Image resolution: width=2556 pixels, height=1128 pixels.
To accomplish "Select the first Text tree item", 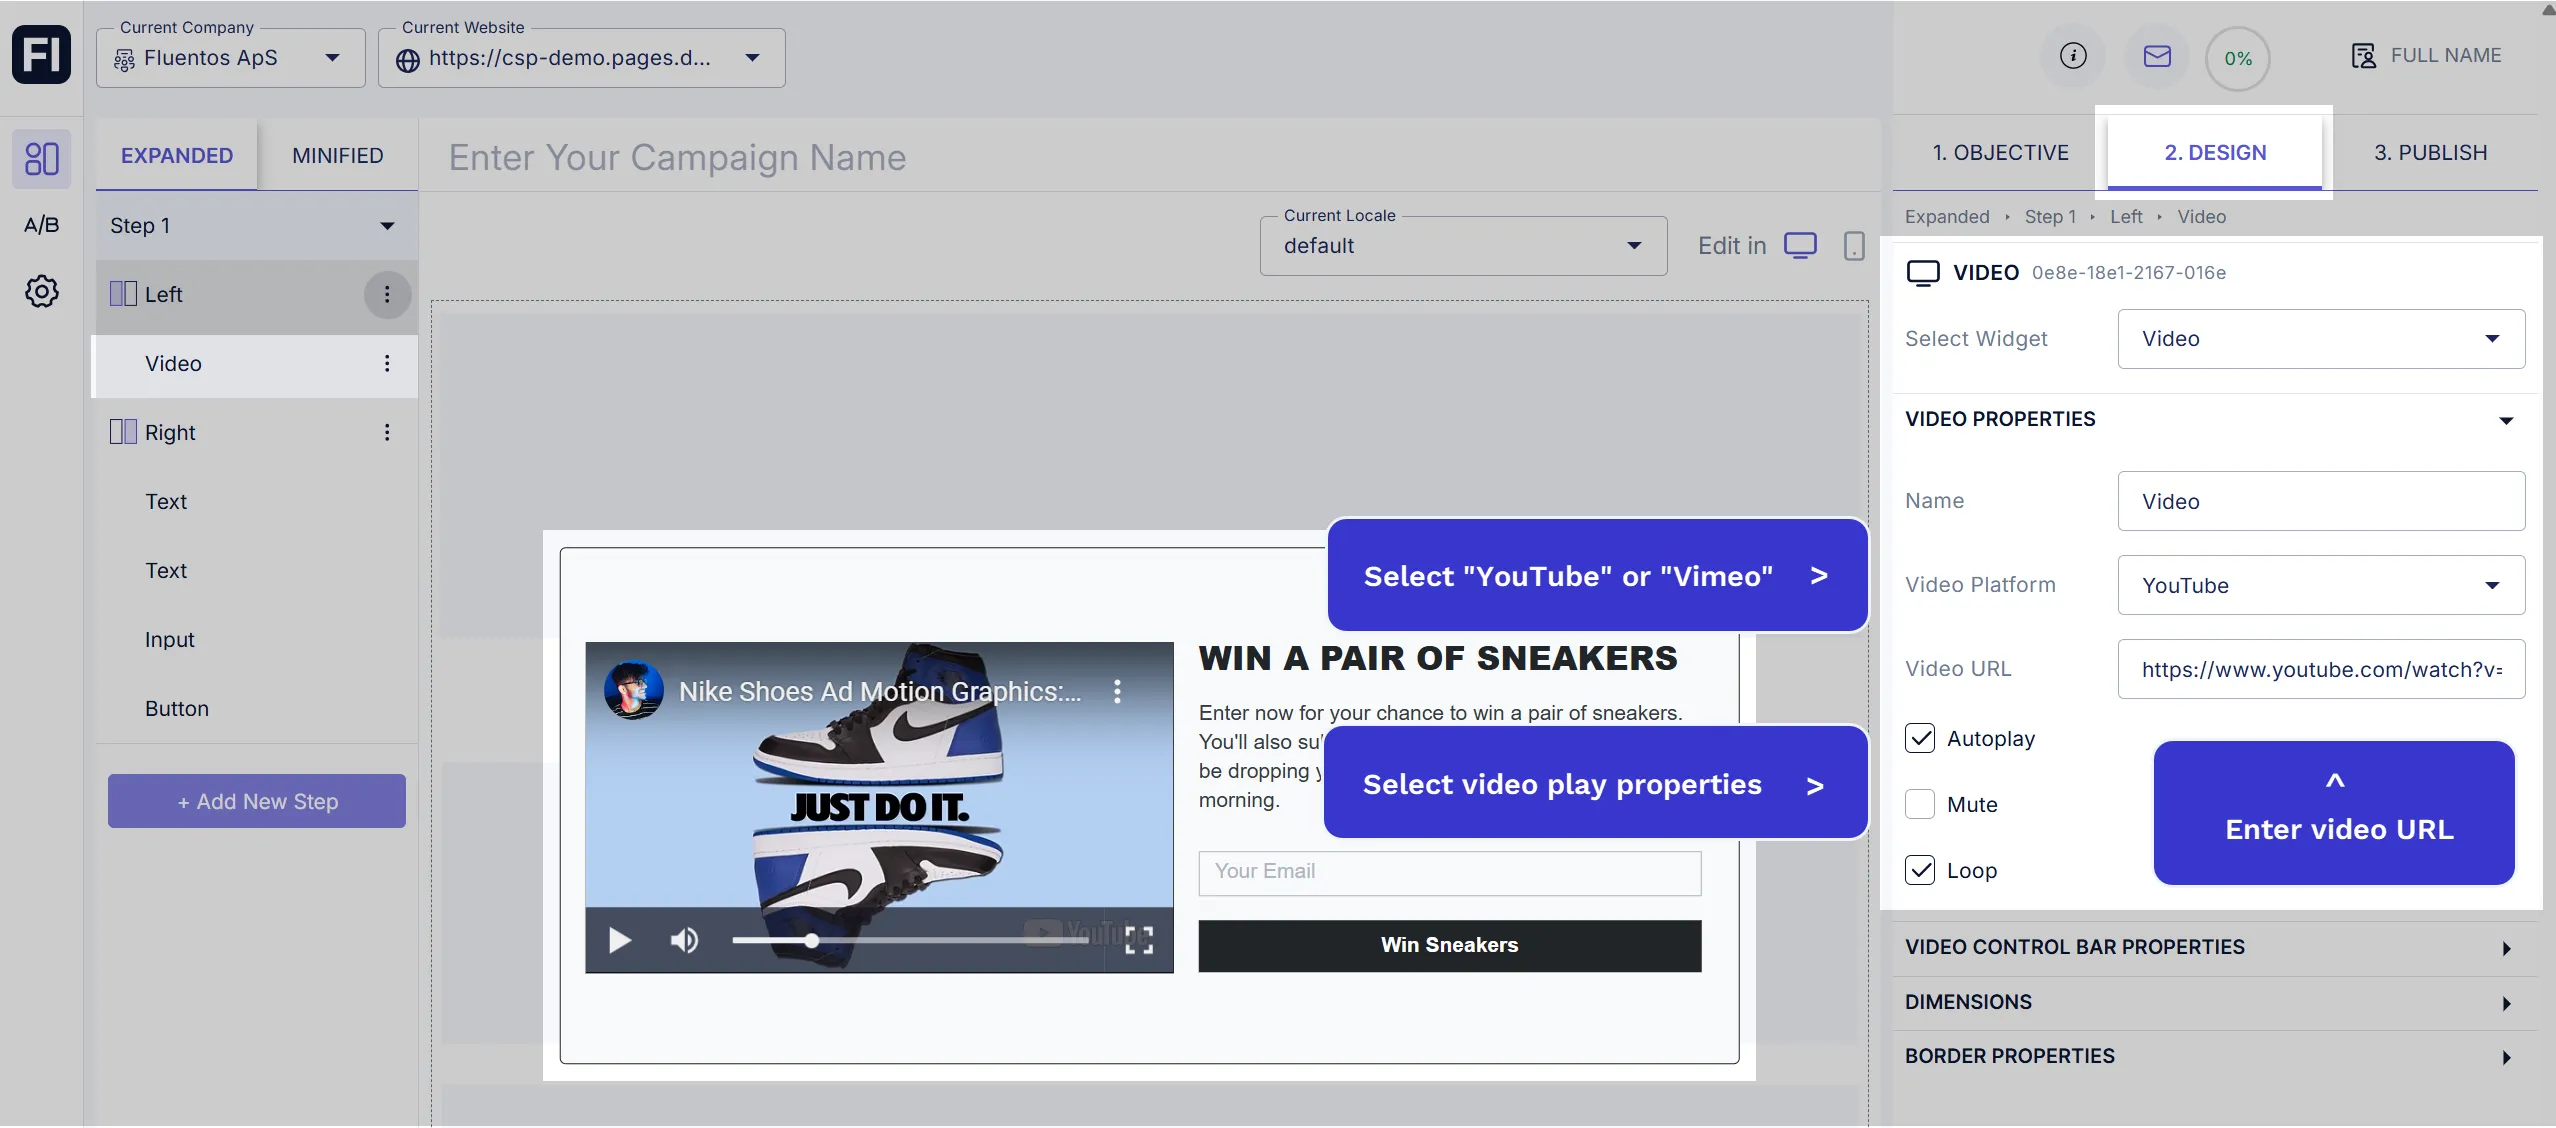I will [x=256, y=501].
